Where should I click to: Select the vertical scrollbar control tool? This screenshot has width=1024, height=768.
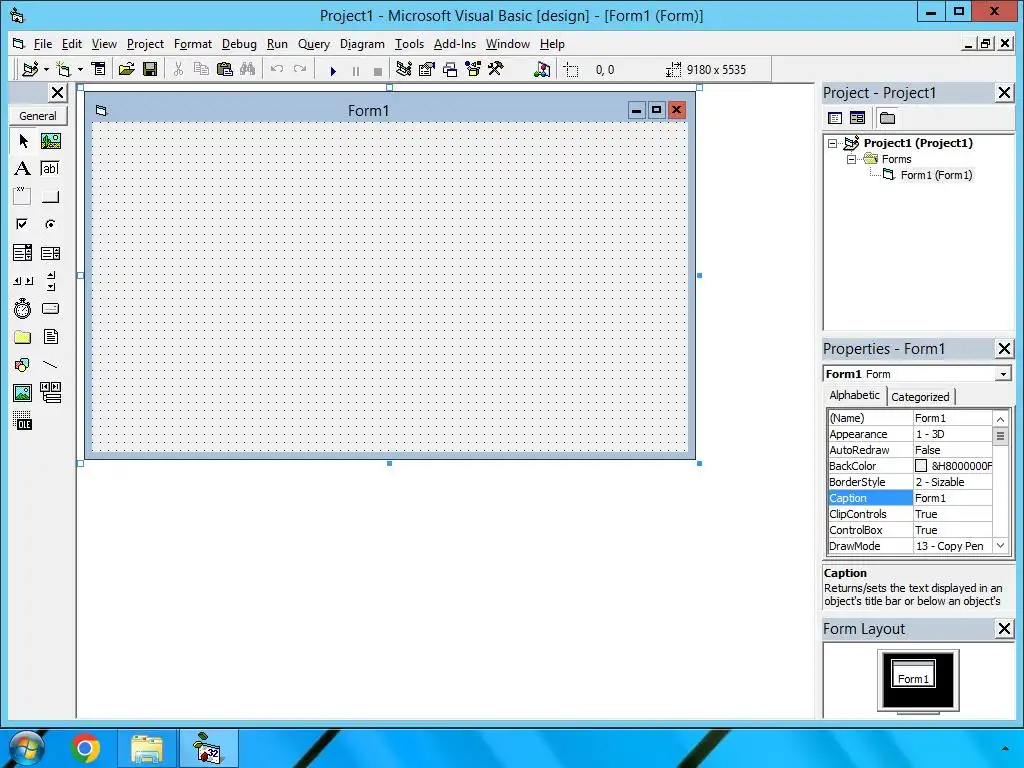(50, 281)
